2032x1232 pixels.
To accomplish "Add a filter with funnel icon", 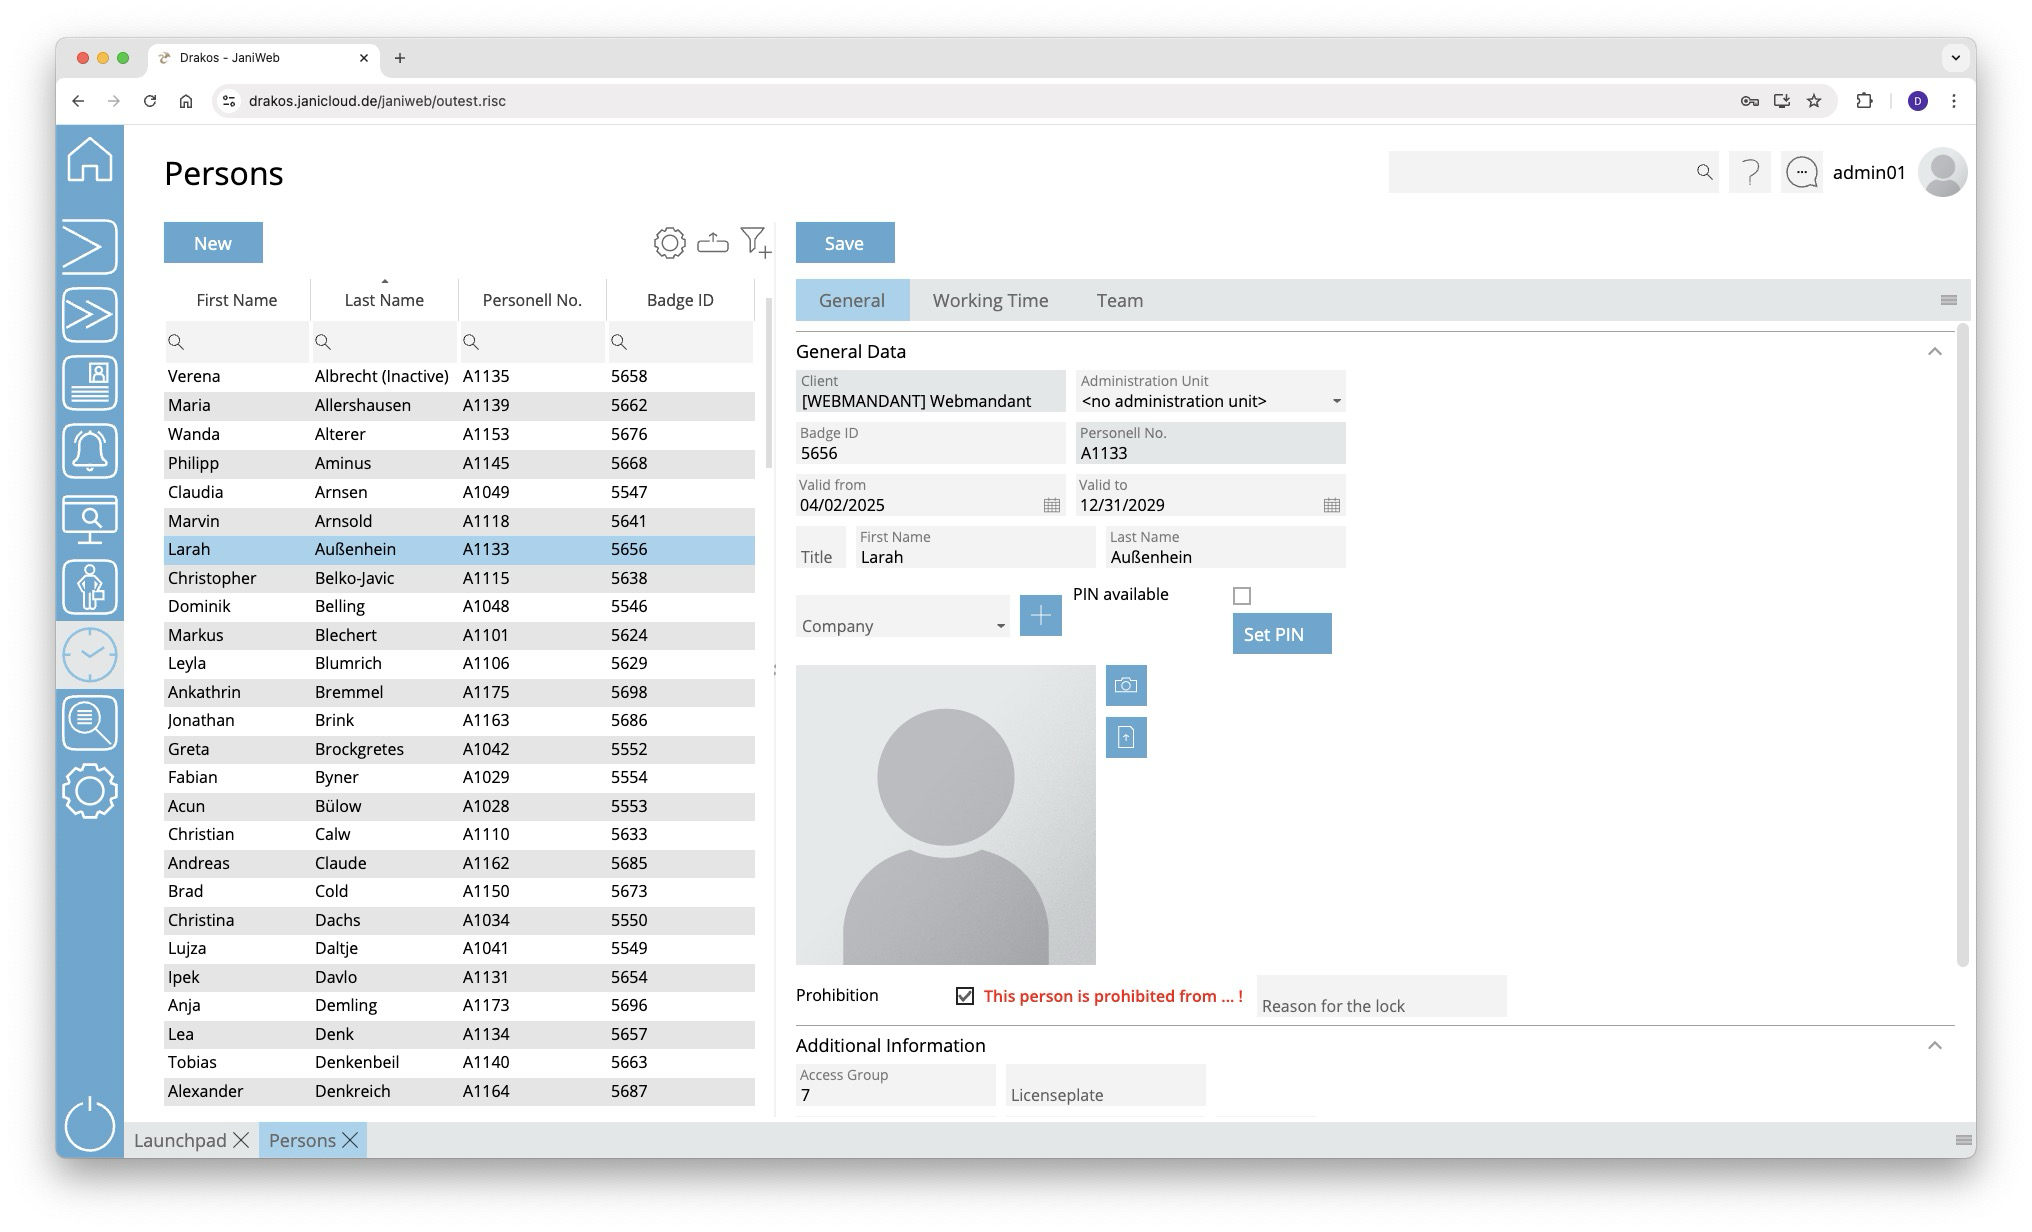I will [755, 242].
